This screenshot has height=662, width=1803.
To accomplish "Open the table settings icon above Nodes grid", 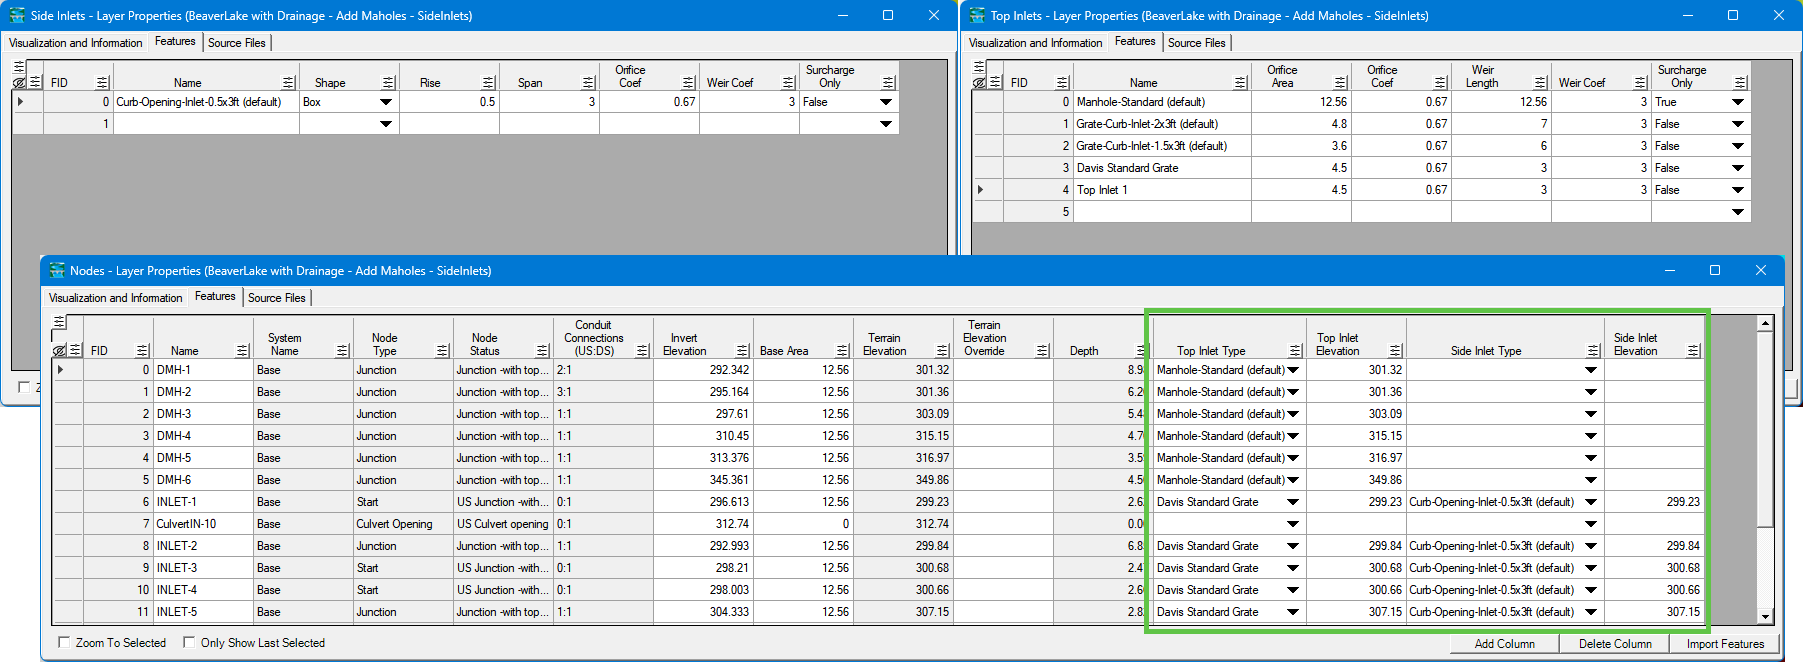I will [60, 322].
